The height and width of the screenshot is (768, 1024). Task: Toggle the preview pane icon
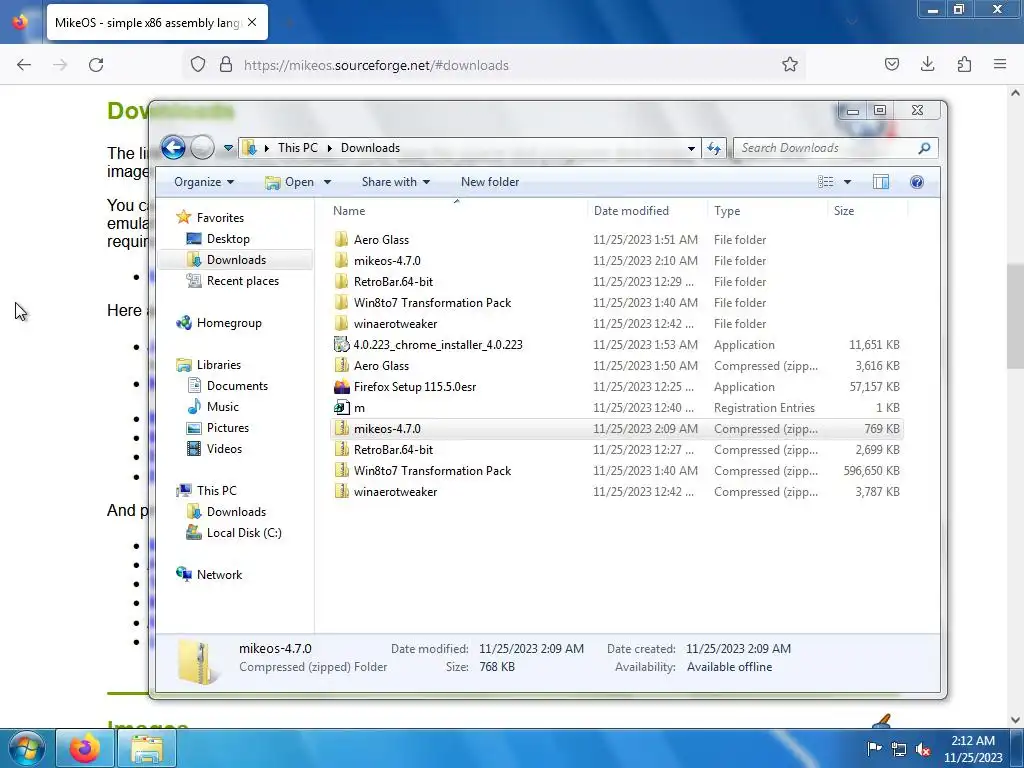[x=881, y=182]
